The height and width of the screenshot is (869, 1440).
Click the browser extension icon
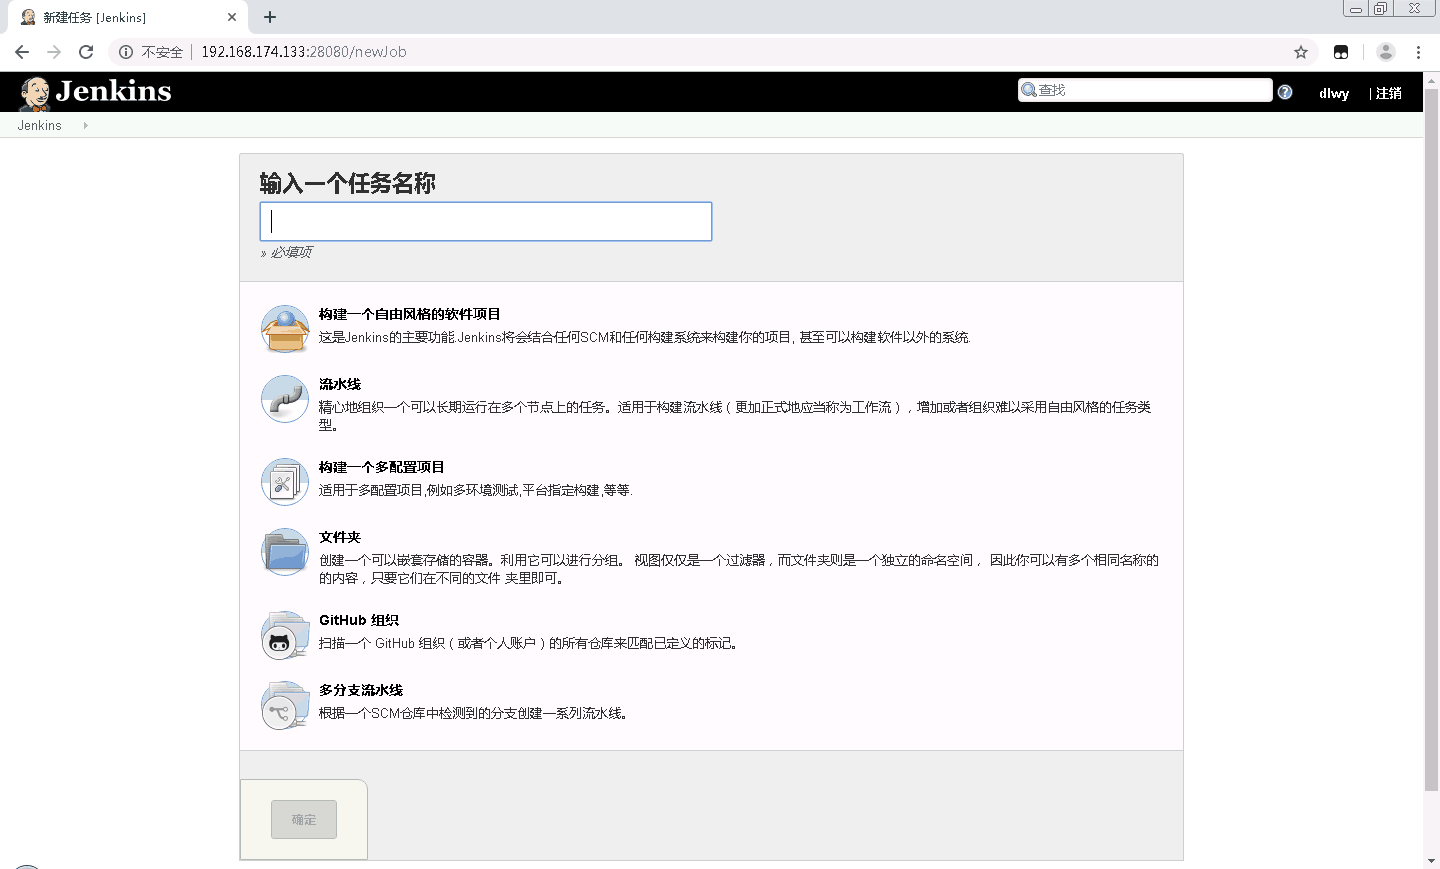pos(1341,52)
